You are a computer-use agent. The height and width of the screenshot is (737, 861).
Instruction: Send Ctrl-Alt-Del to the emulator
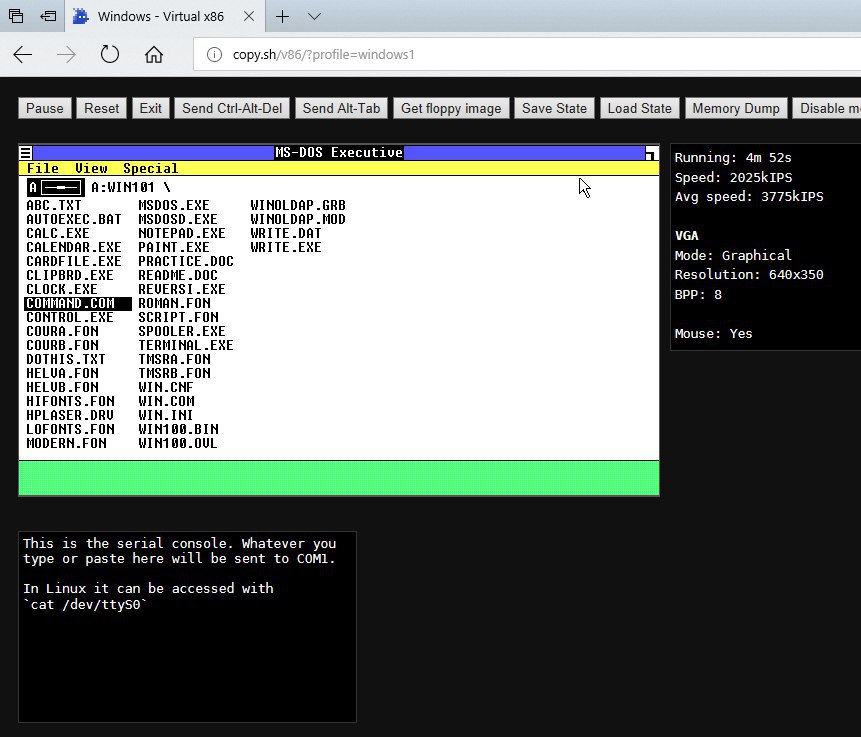click(232, 108)
